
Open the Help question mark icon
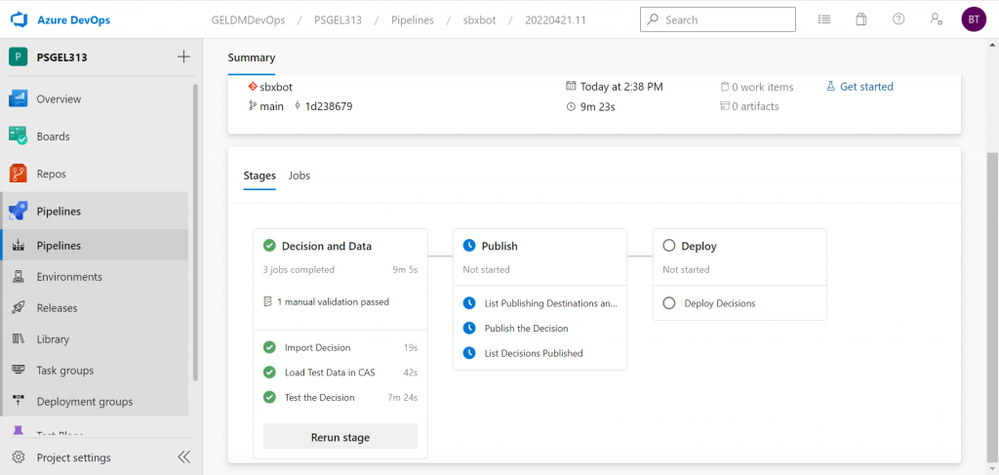click(x=898, y=19)
